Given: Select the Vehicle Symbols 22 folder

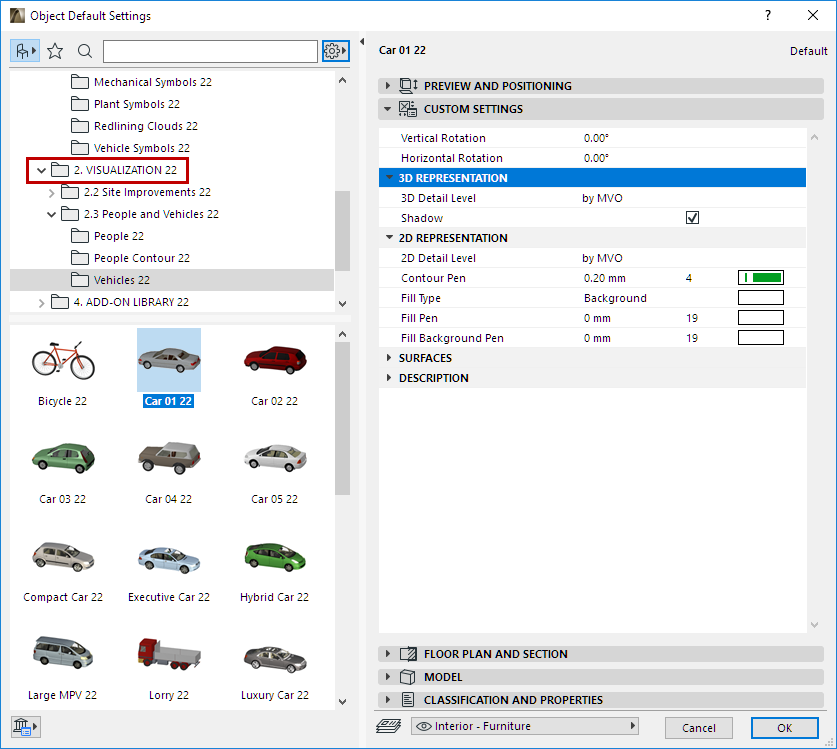Looking at the screenshot, I should pos(141,148).
